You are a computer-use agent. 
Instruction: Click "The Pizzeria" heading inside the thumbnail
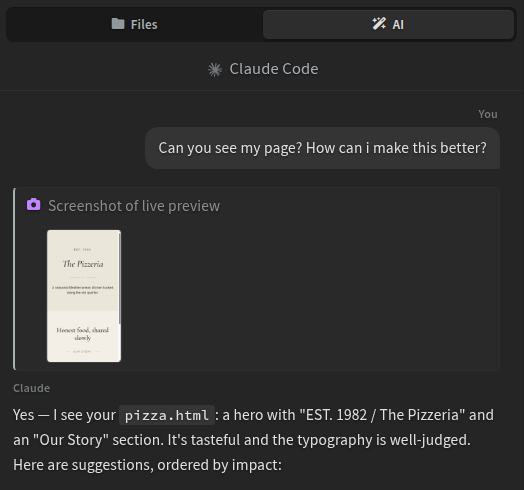click(x=83, y=264)
